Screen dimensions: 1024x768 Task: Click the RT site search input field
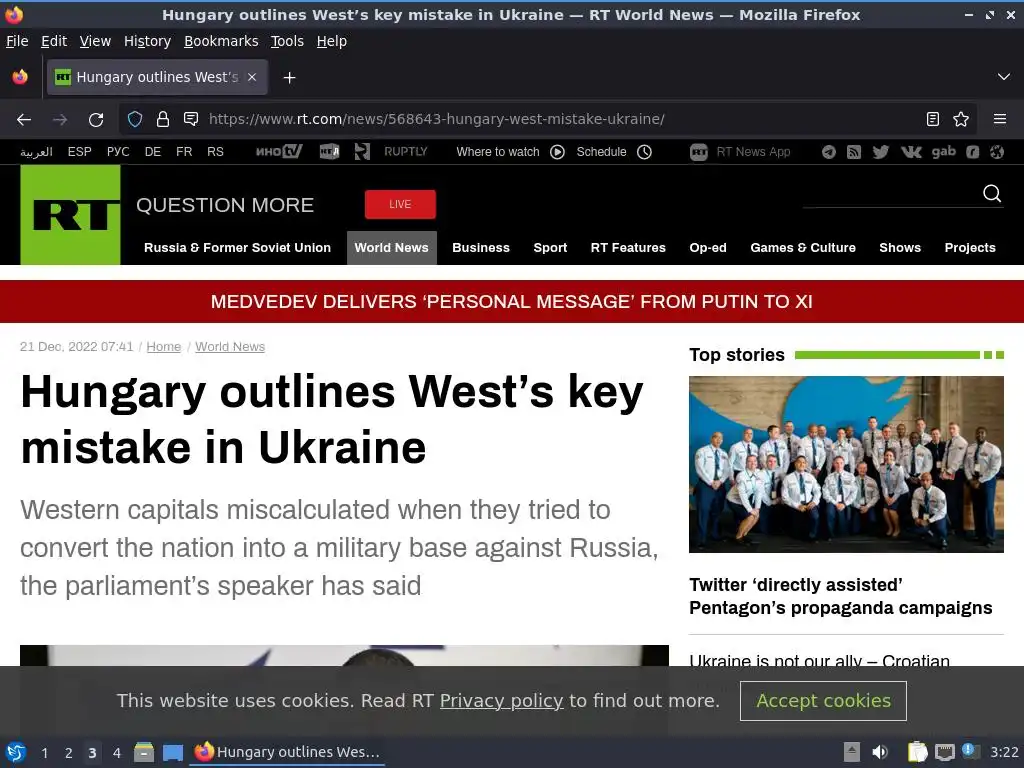point(890,195)
